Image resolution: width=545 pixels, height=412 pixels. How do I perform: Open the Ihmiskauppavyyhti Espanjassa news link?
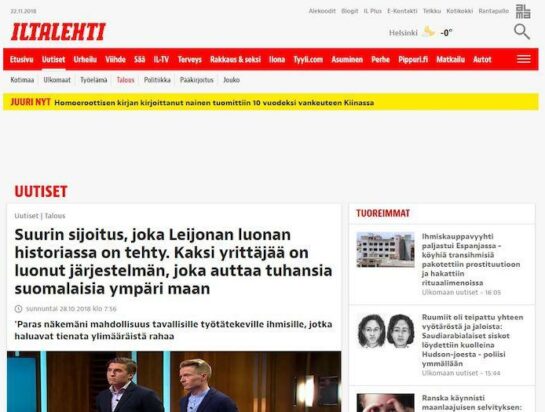[471, 259]
